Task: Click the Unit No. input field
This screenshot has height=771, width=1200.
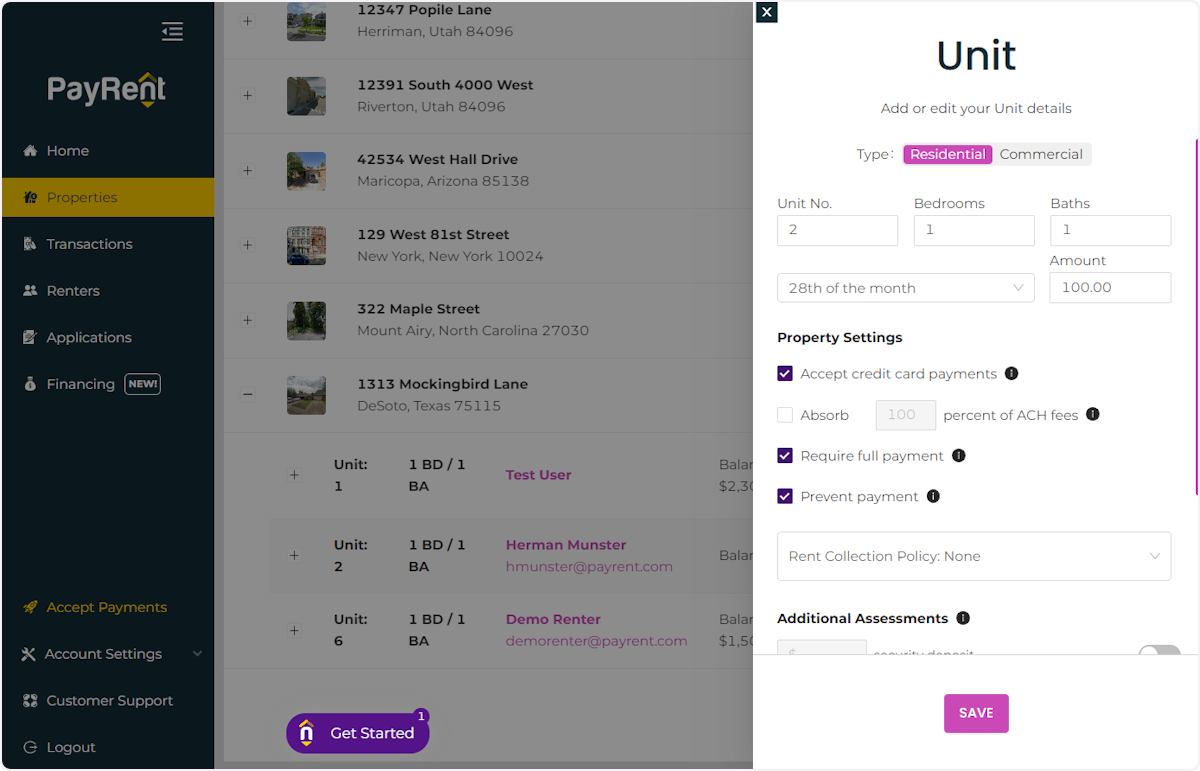Action: (x=837, y=230)
